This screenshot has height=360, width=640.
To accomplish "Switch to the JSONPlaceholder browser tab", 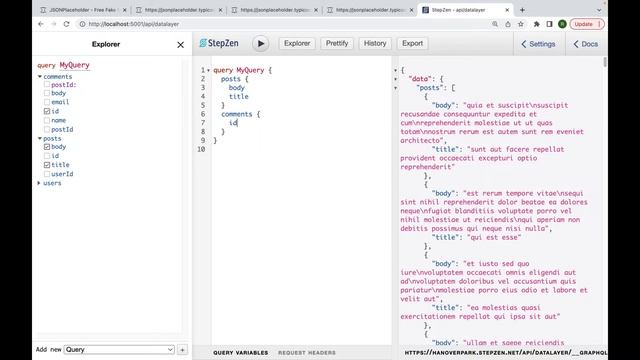I will tap(84, 10).
